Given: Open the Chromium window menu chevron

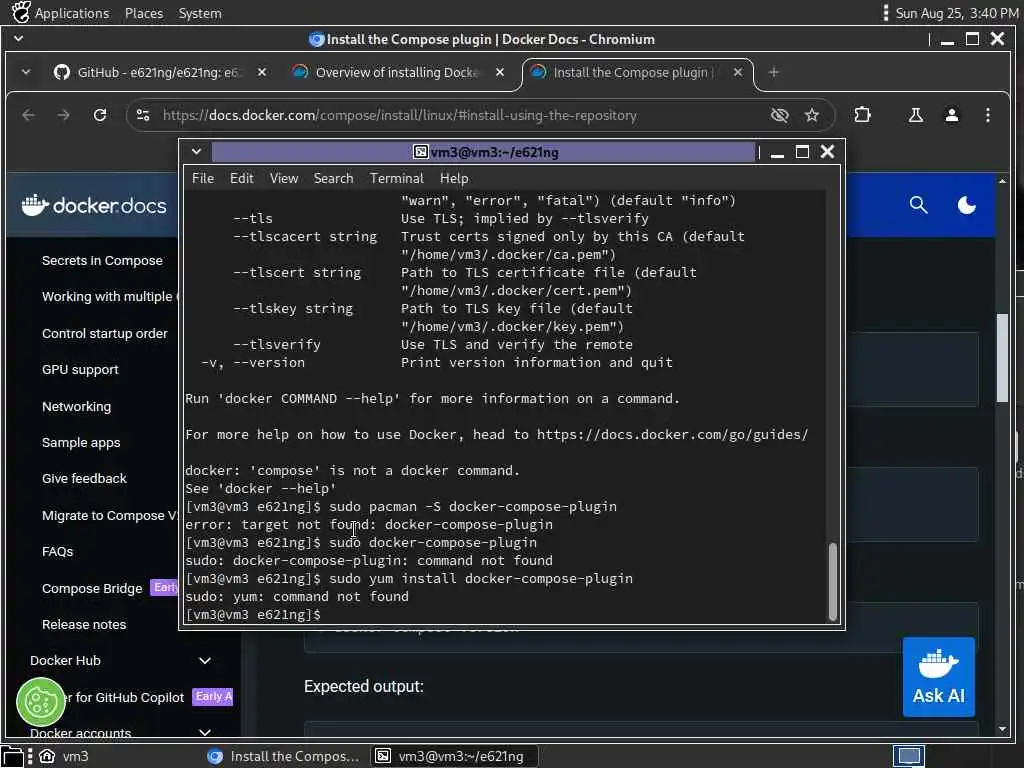Looking at the screenshot, I should pyautogui.click(x=18, y=39).
